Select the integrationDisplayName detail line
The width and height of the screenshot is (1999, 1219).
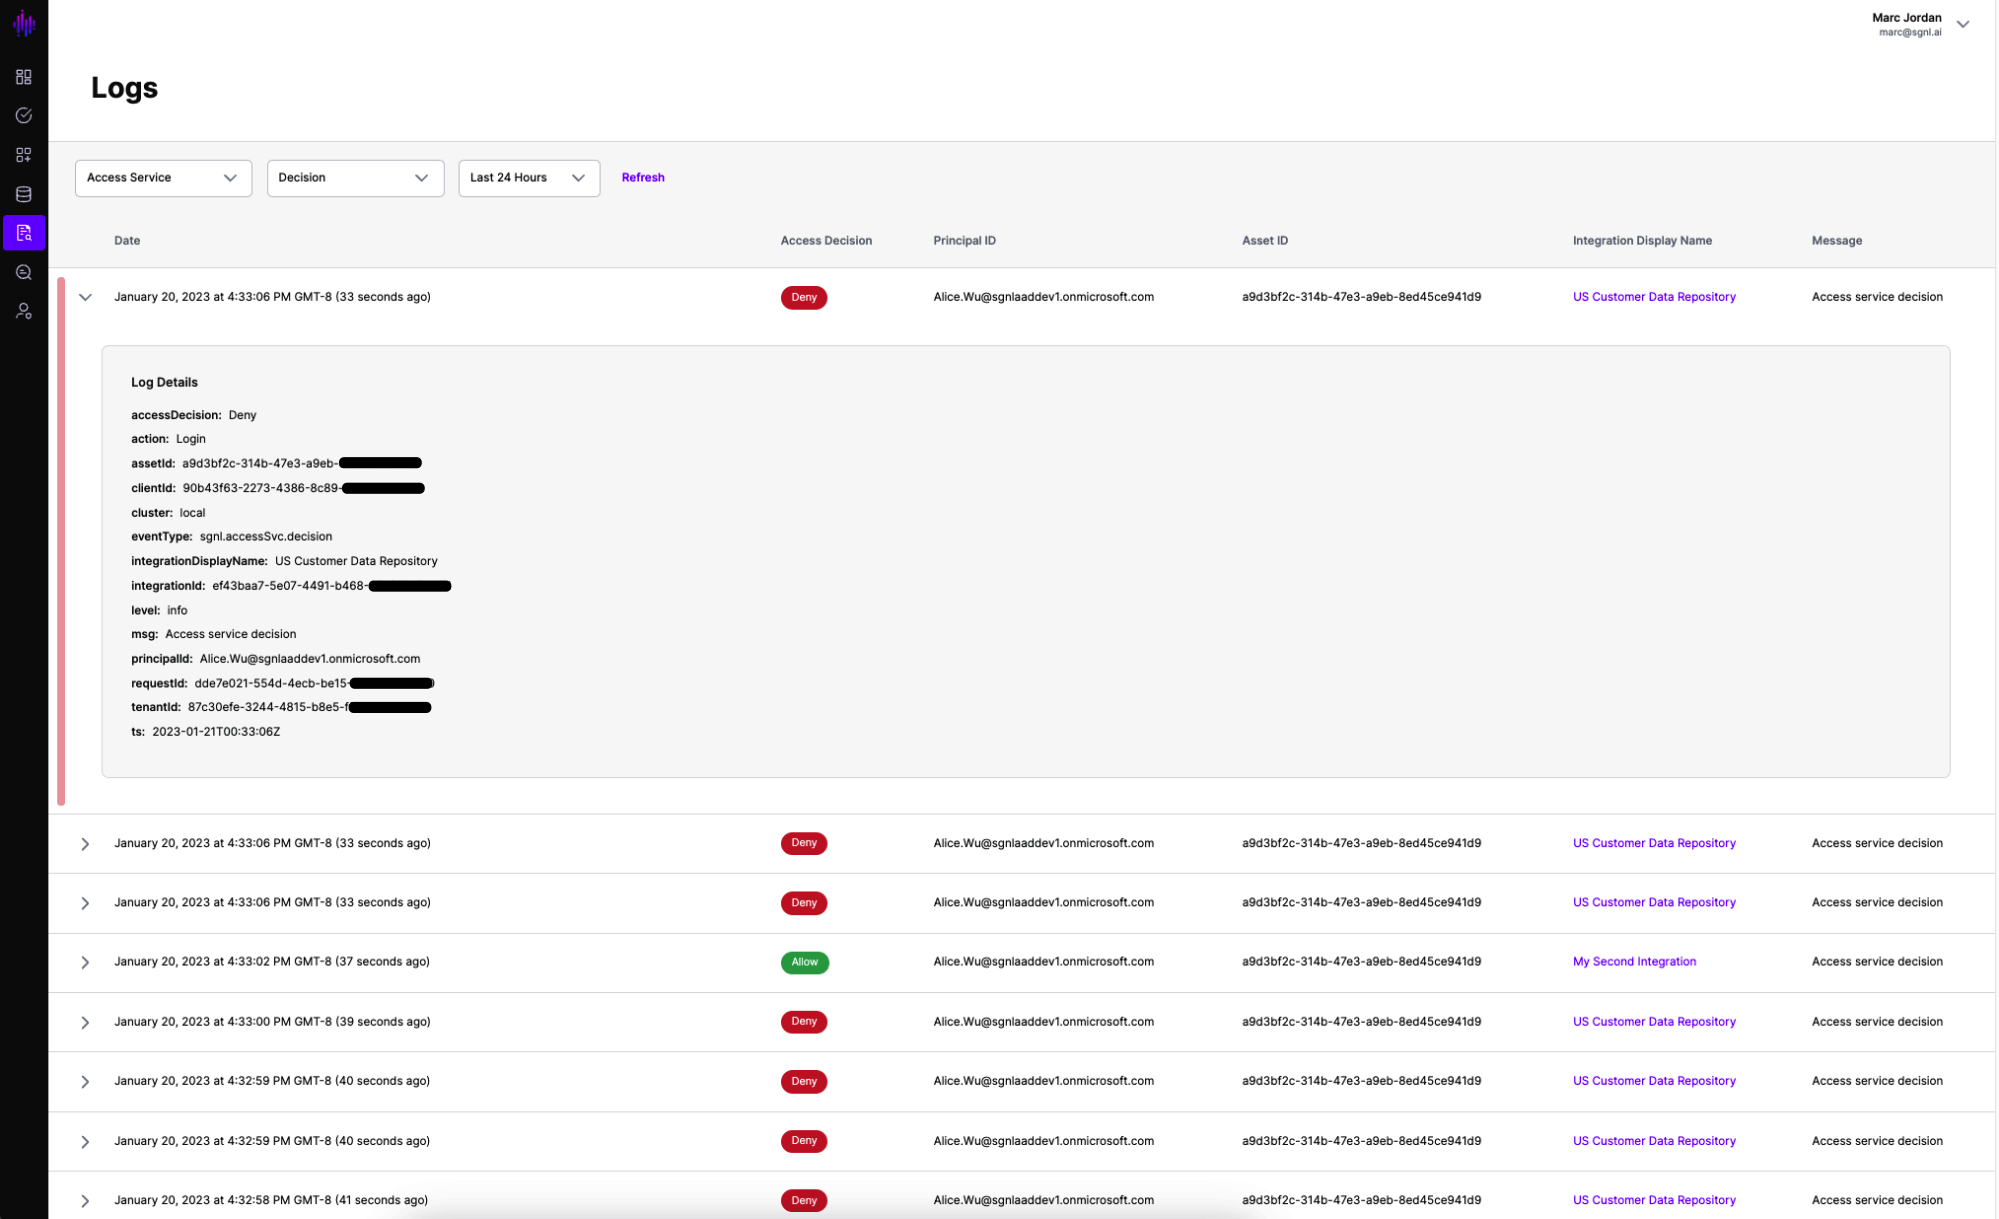click(284, 561)
